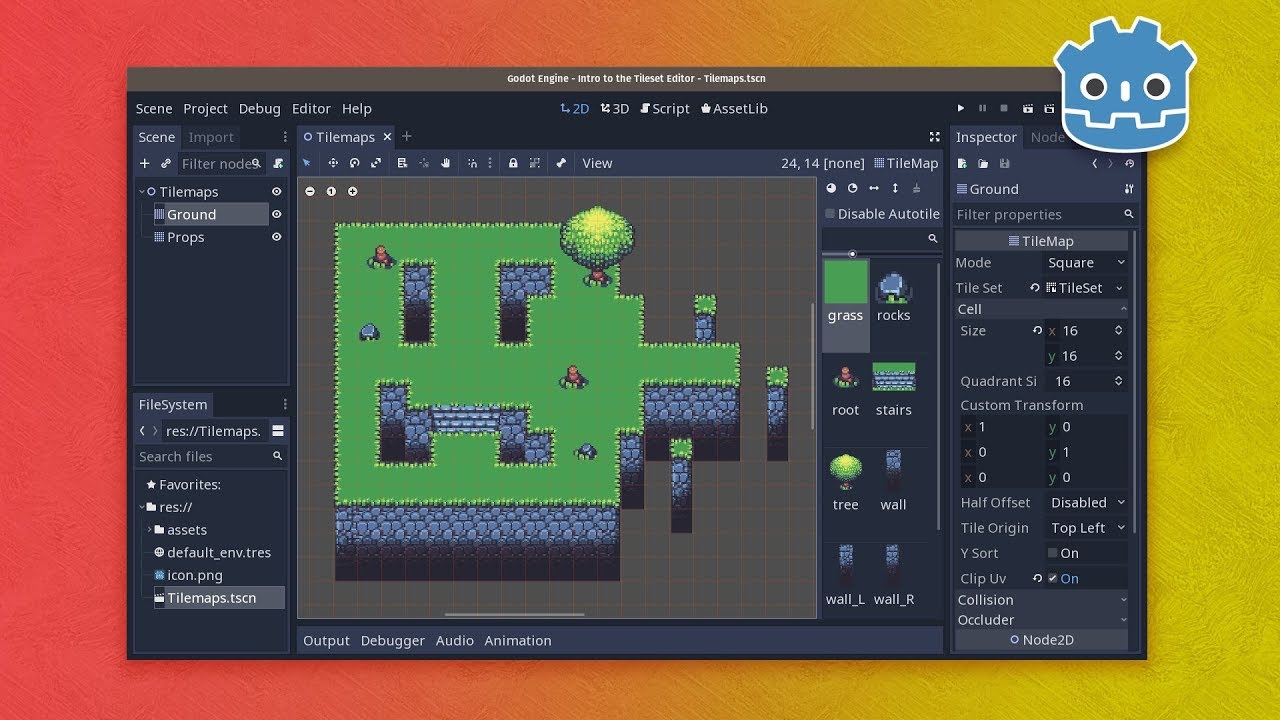
Task: Uncheck the Clip Uv checkbox
Action: click(1052, 578)
